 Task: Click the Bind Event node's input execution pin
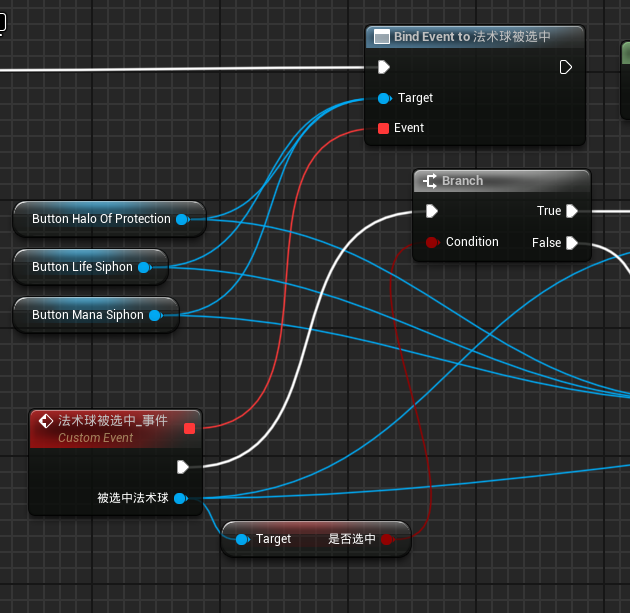pos(384,67)
